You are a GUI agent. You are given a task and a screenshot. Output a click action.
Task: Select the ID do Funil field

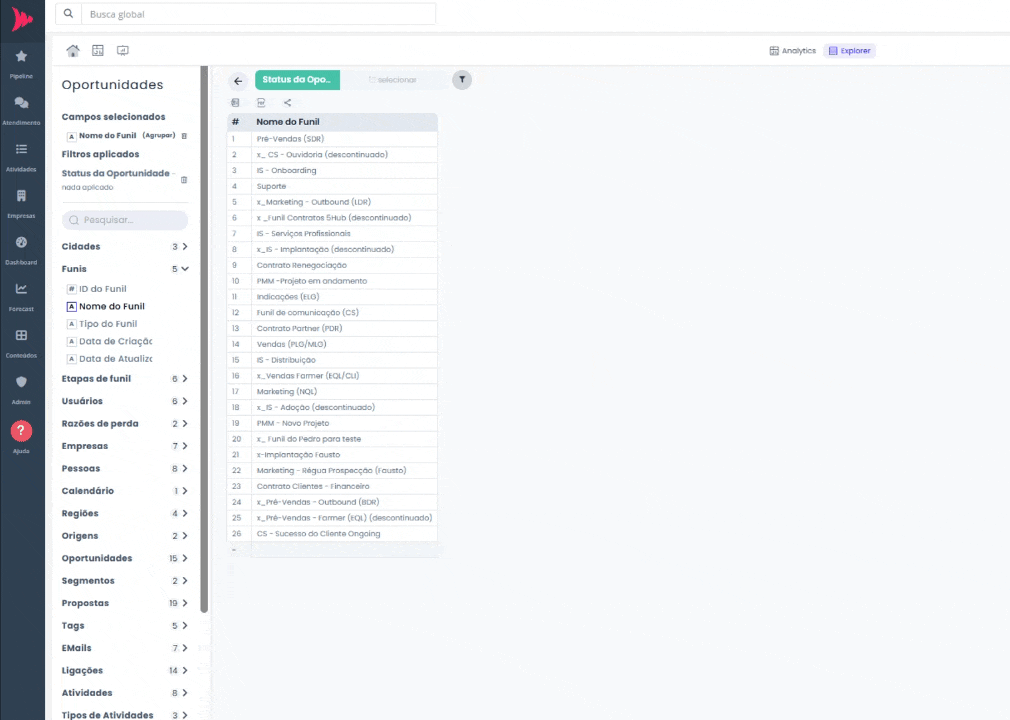102,289
